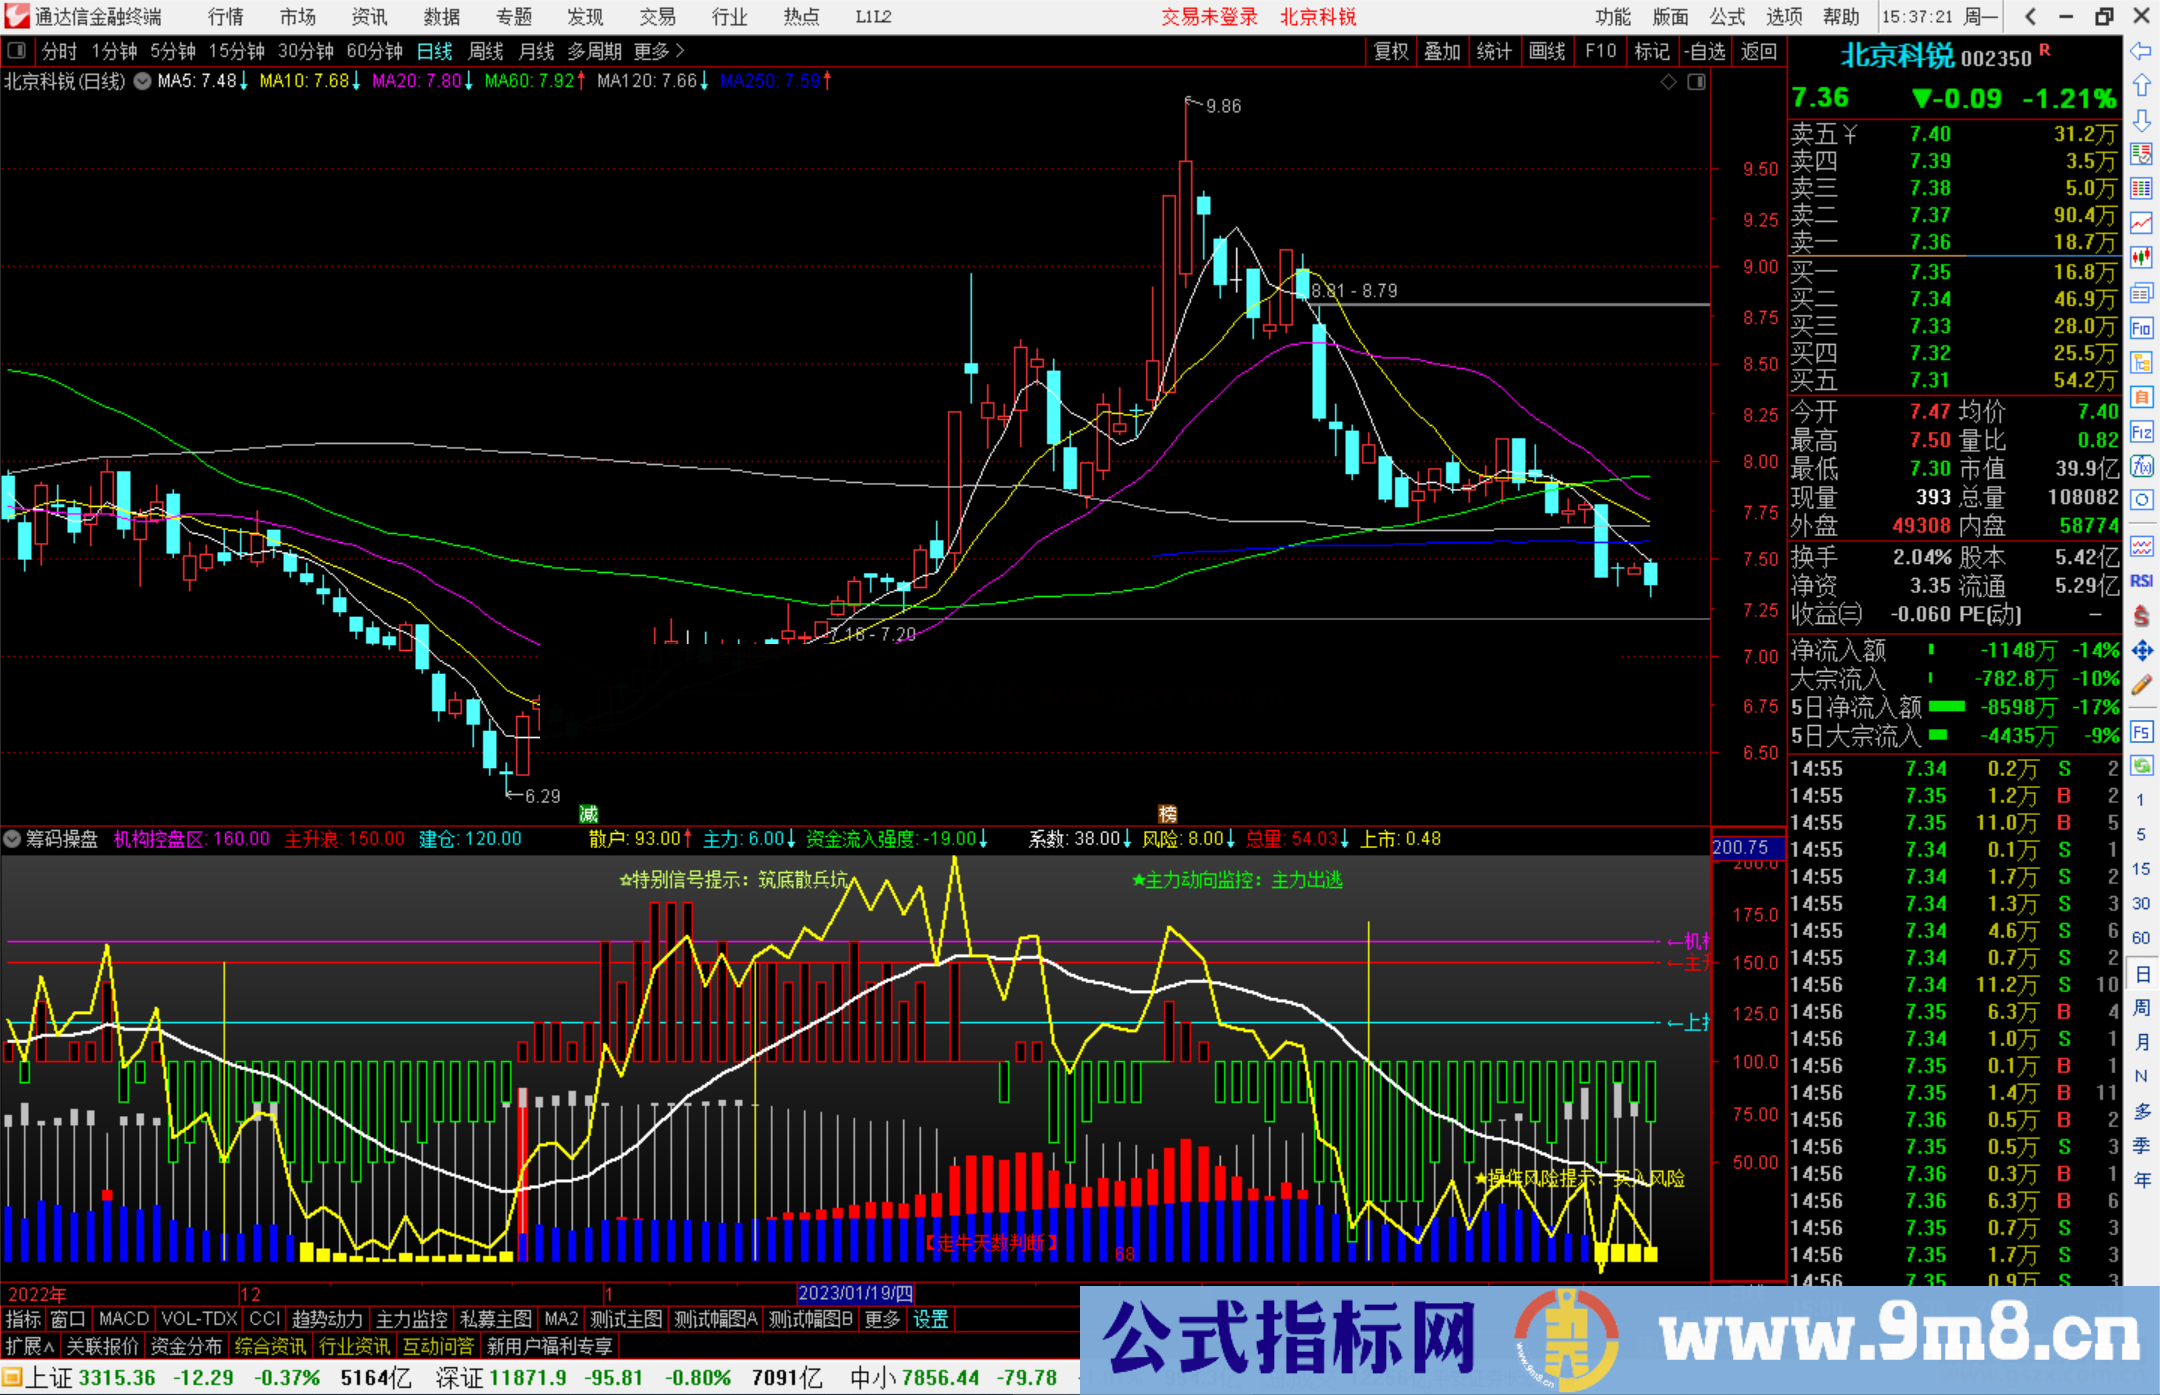Switch to the MACD indicator tab
This screenshot has width=2160, height=1395.
pos(124,1319)
